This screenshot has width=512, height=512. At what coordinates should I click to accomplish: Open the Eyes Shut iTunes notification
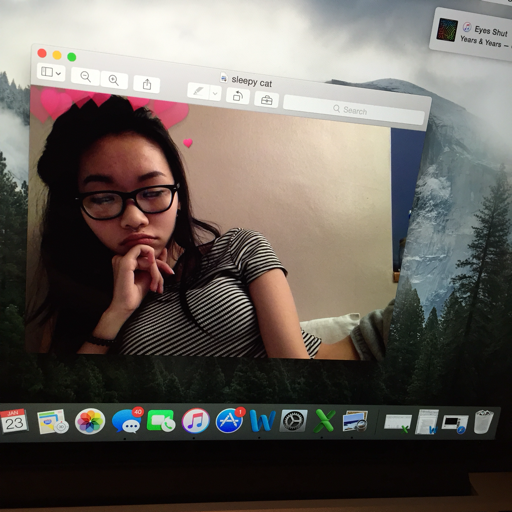(x=472, y=34)
